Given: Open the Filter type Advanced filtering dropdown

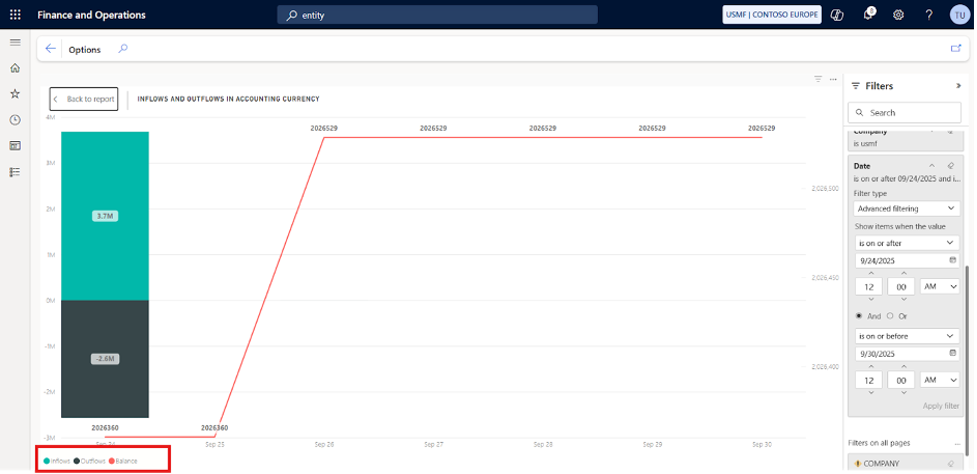Looking at the screenshot, I should 907,209.
